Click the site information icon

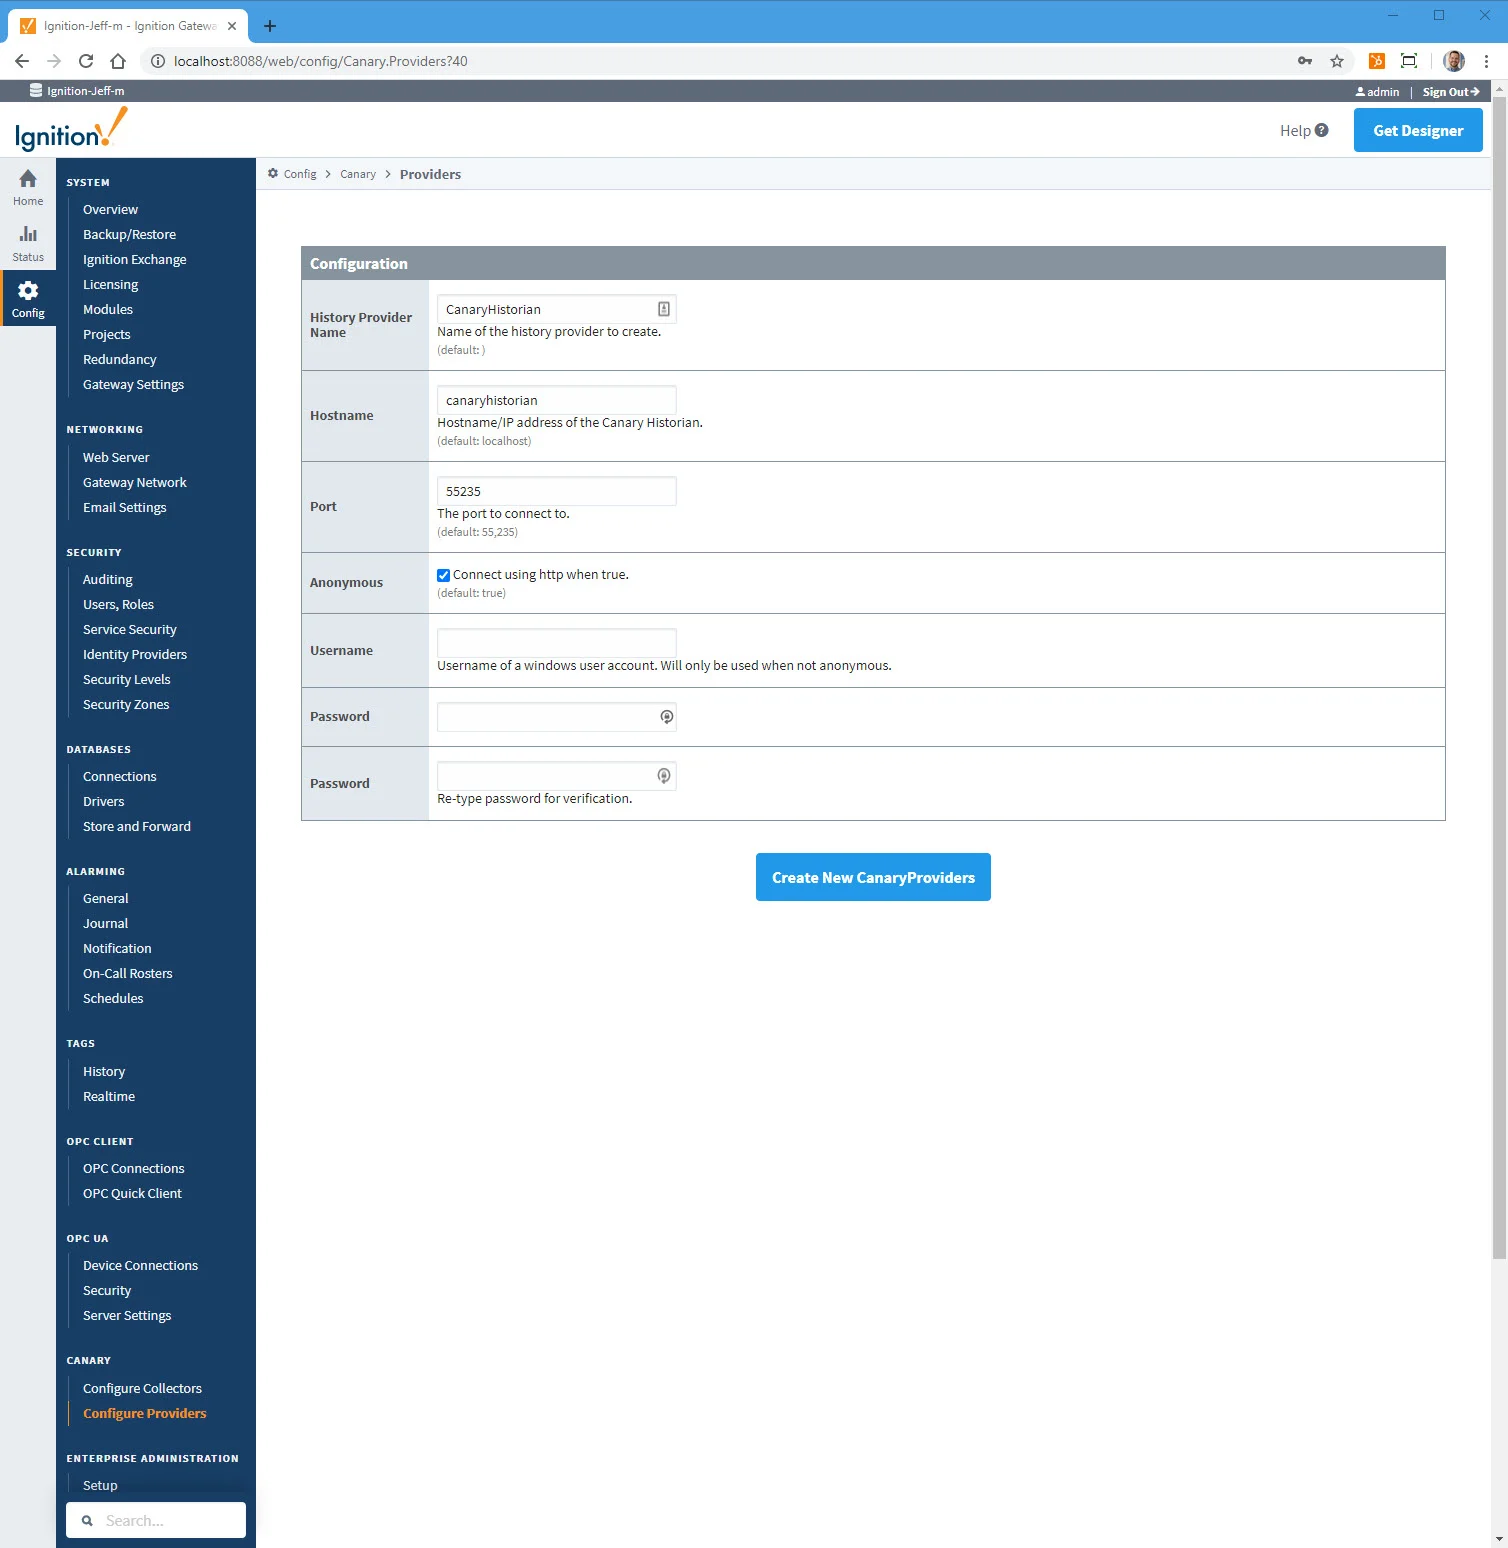tap(157, 61)
